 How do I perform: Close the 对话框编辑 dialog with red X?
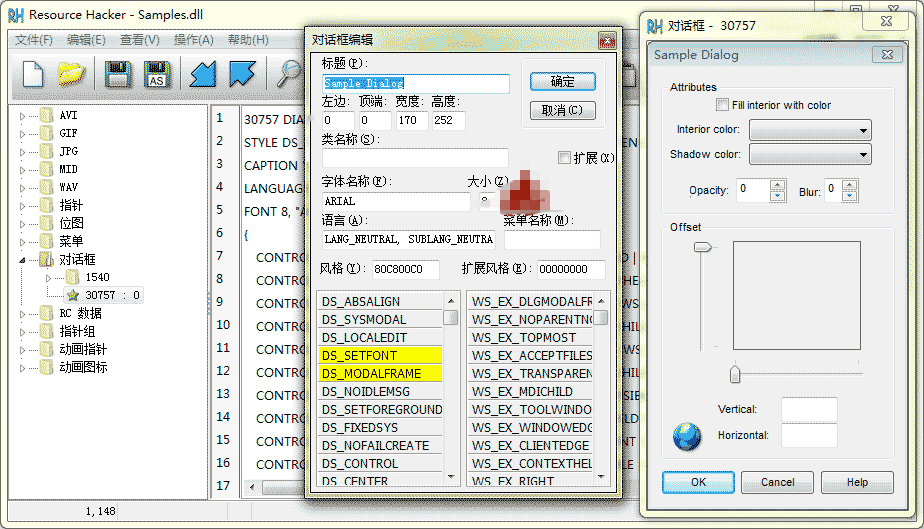point(606,40)
